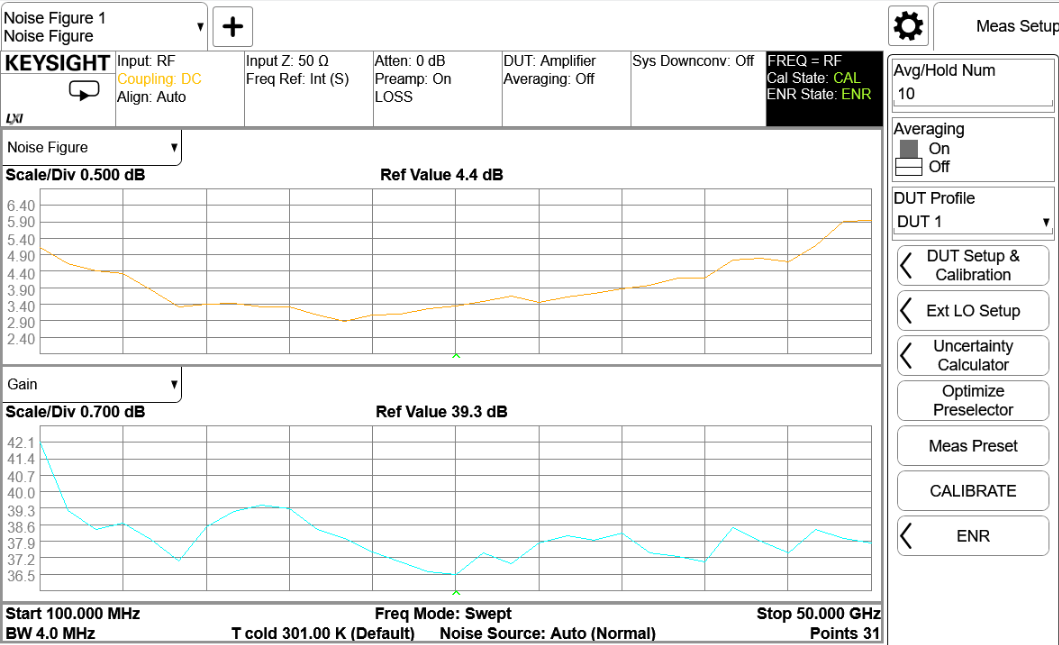Select the DUT Amplifier Averaging Off panel
Image resolution: width=1059 pixels, height=645 pixels.
tap(567, 88)
